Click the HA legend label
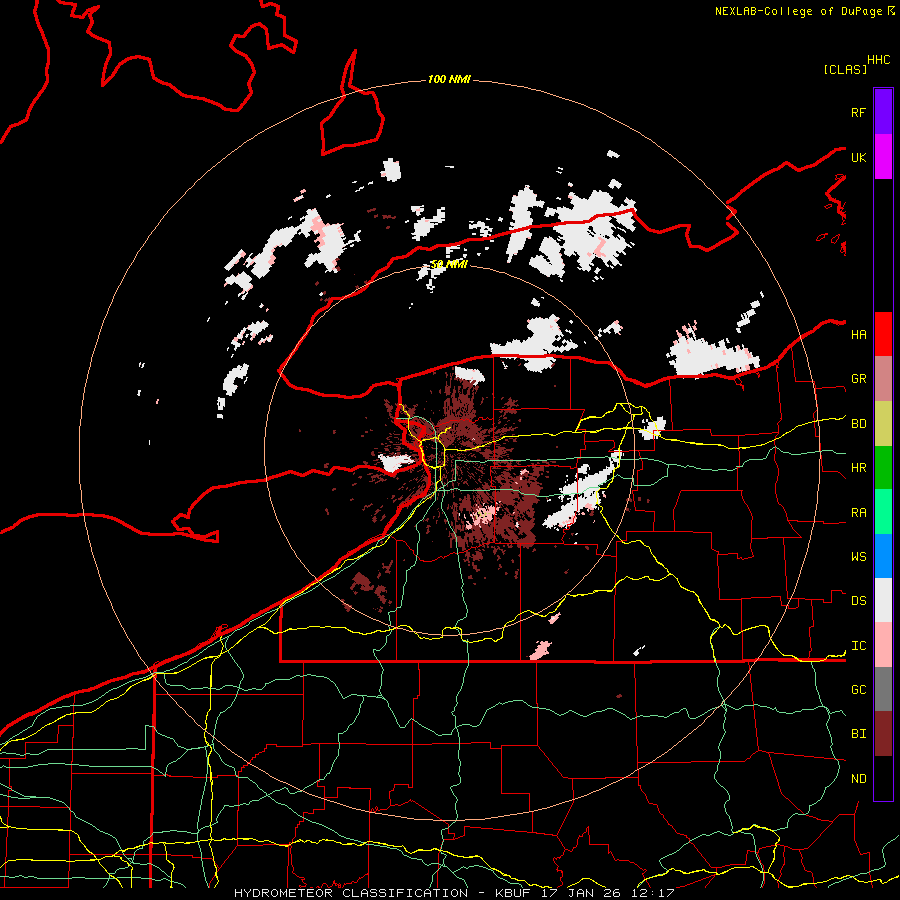 [858, 335]
